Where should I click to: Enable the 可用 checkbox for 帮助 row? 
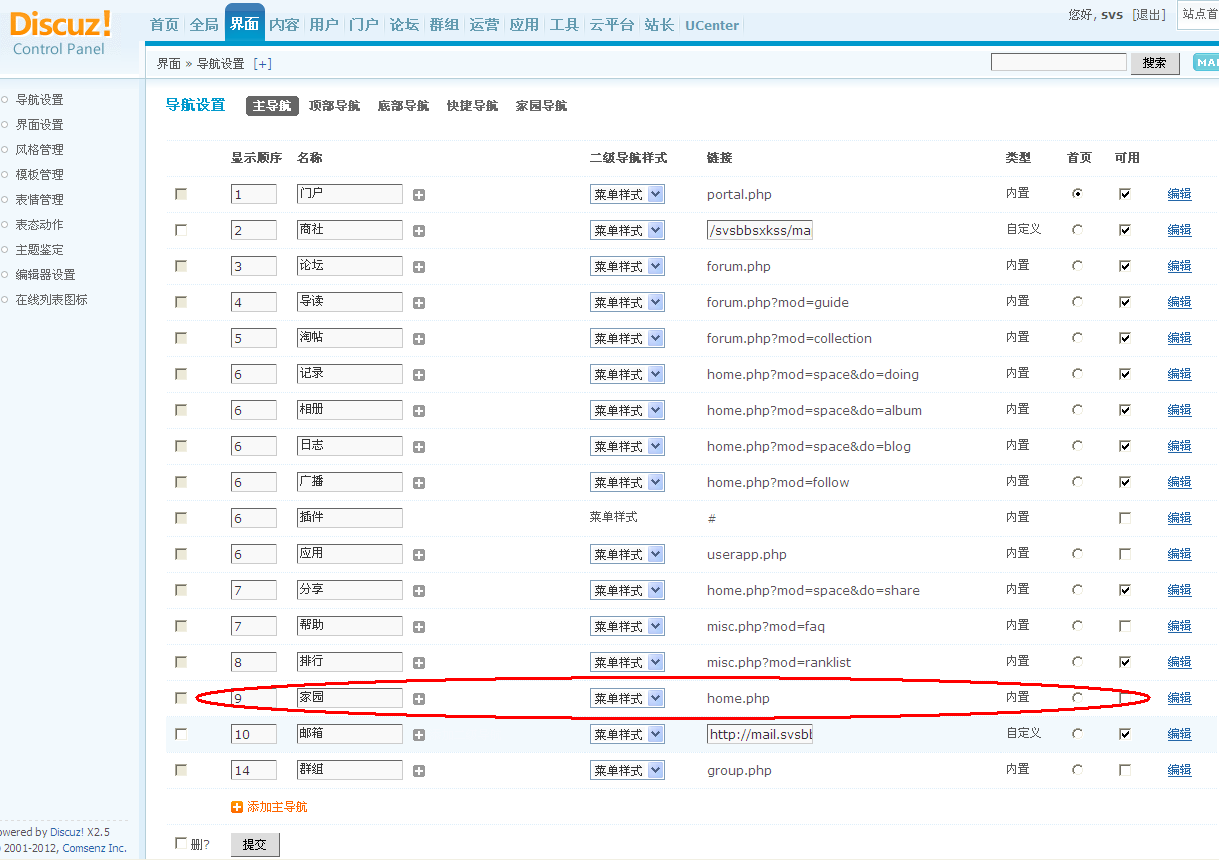1125,626
